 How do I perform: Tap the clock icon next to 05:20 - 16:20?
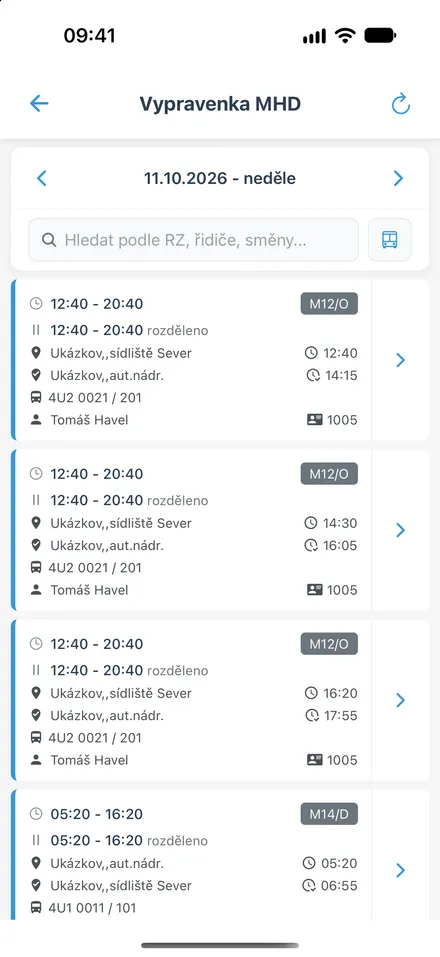point(36,814)
